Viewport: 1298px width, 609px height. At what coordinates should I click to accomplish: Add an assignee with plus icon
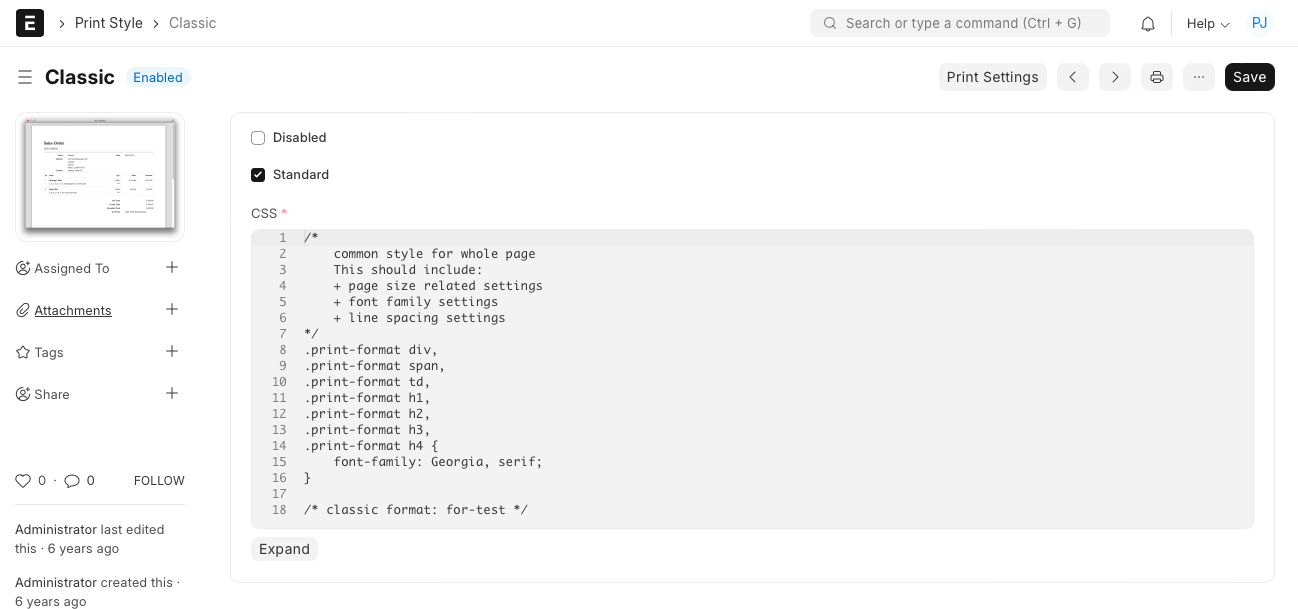click(x=172, y=267)
